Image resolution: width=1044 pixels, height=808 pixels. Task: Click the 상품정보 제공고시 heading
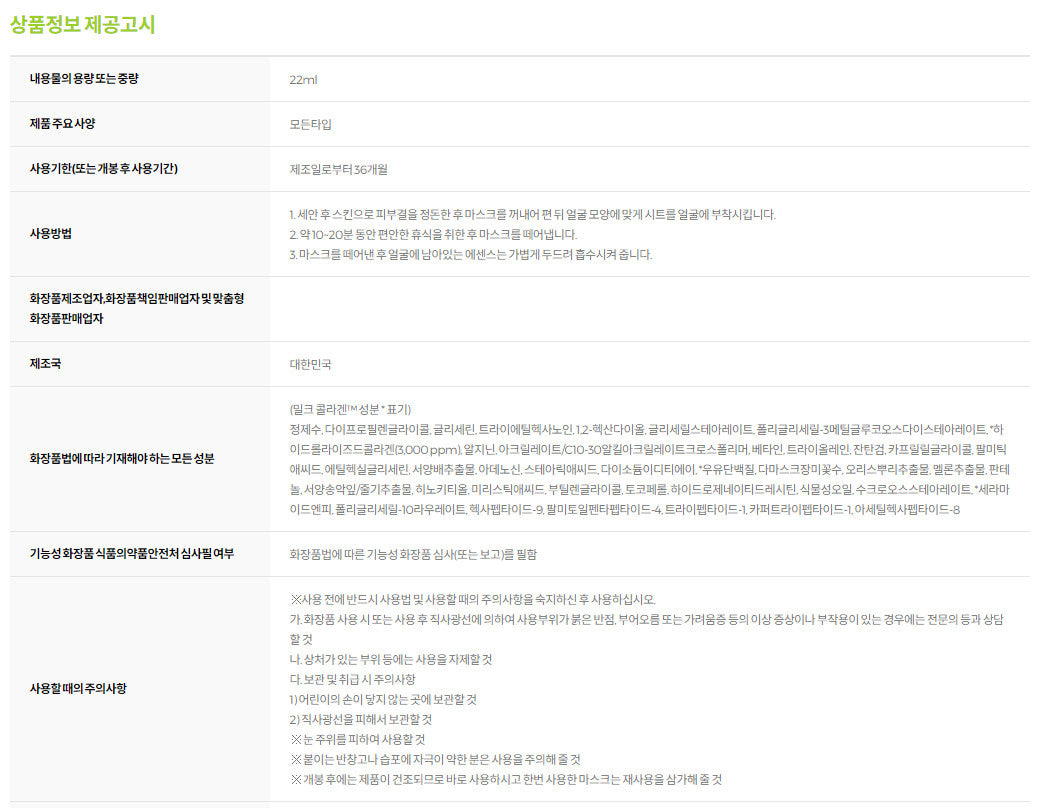(82, 25)
